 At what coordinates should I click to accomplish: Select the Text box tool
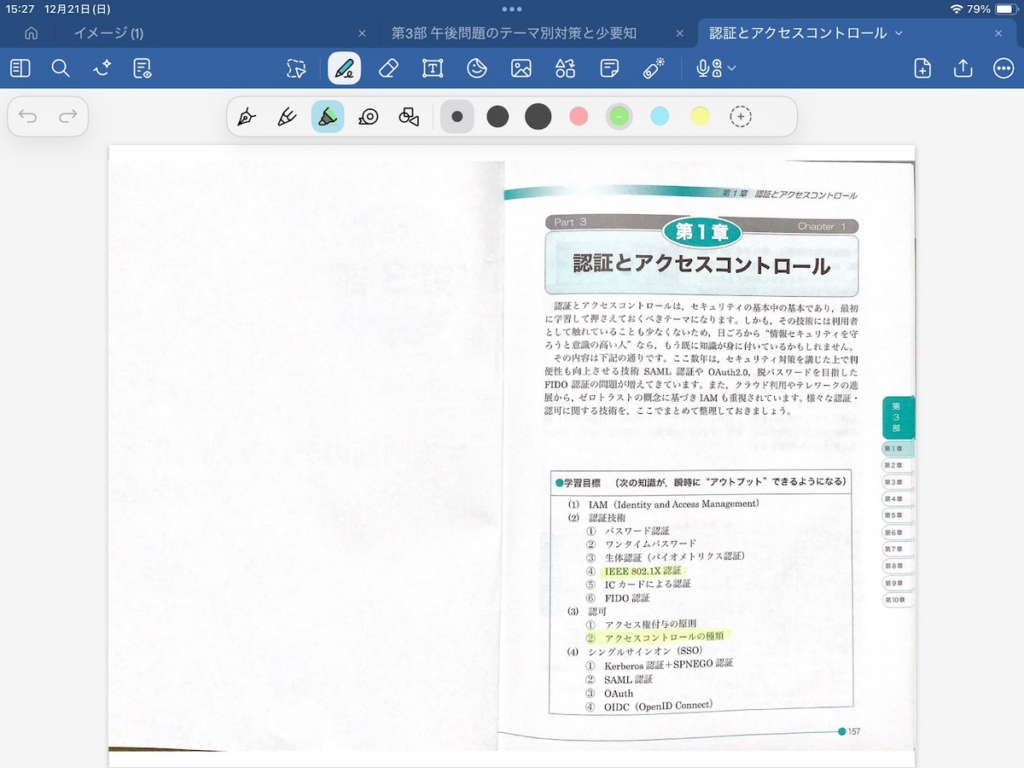pyautogui.click(x=432, y=68)
